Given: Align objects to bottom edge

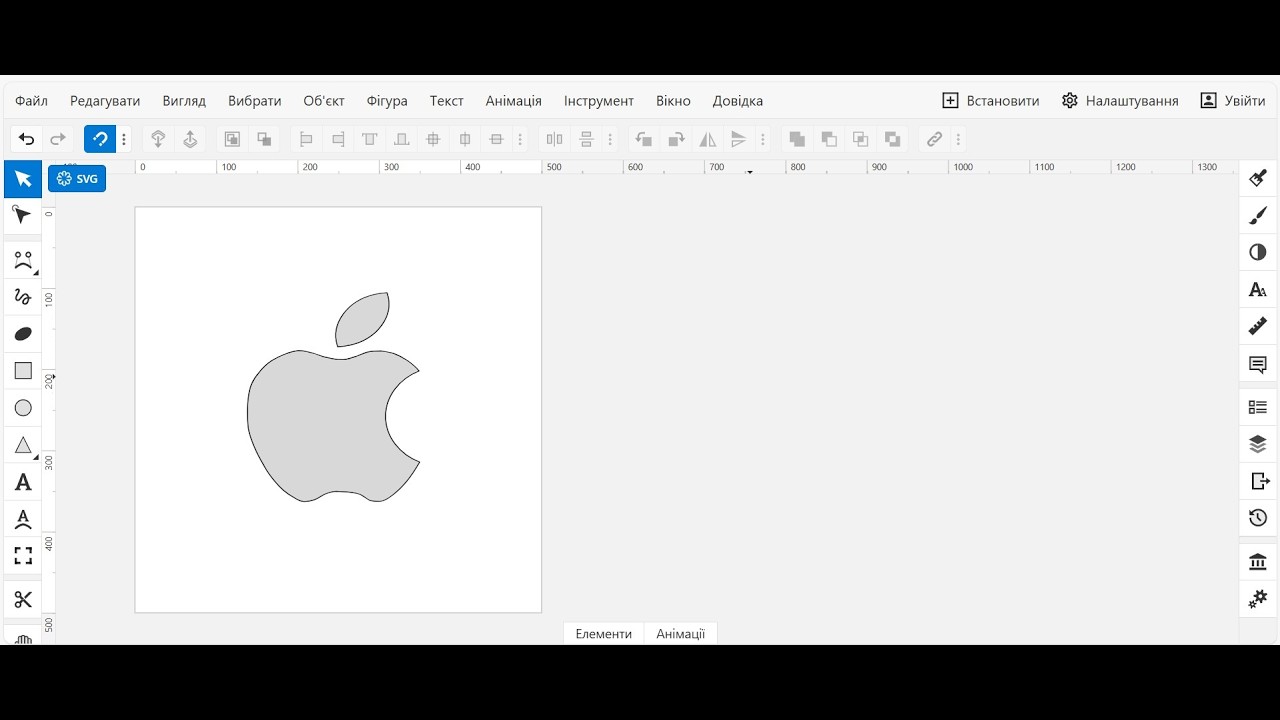Looking at the screenshot, I should coord(402,139).
